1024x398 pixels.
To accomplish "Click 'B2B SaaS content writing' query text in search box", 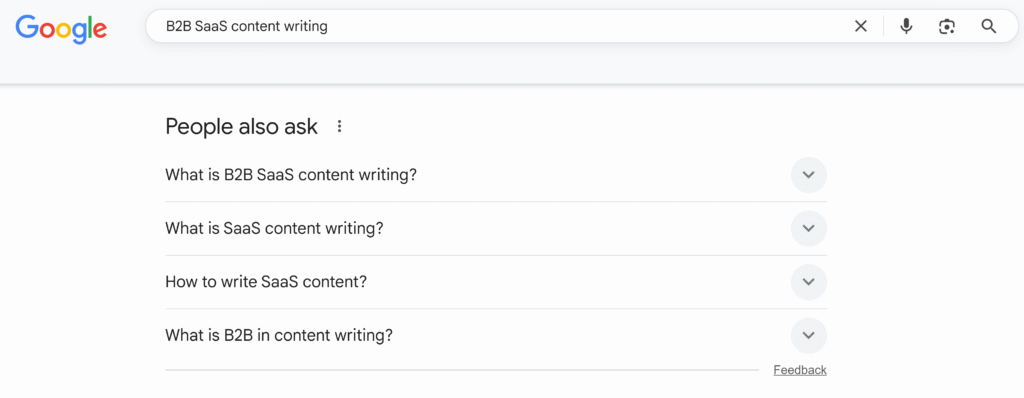I will coord(247,27).
